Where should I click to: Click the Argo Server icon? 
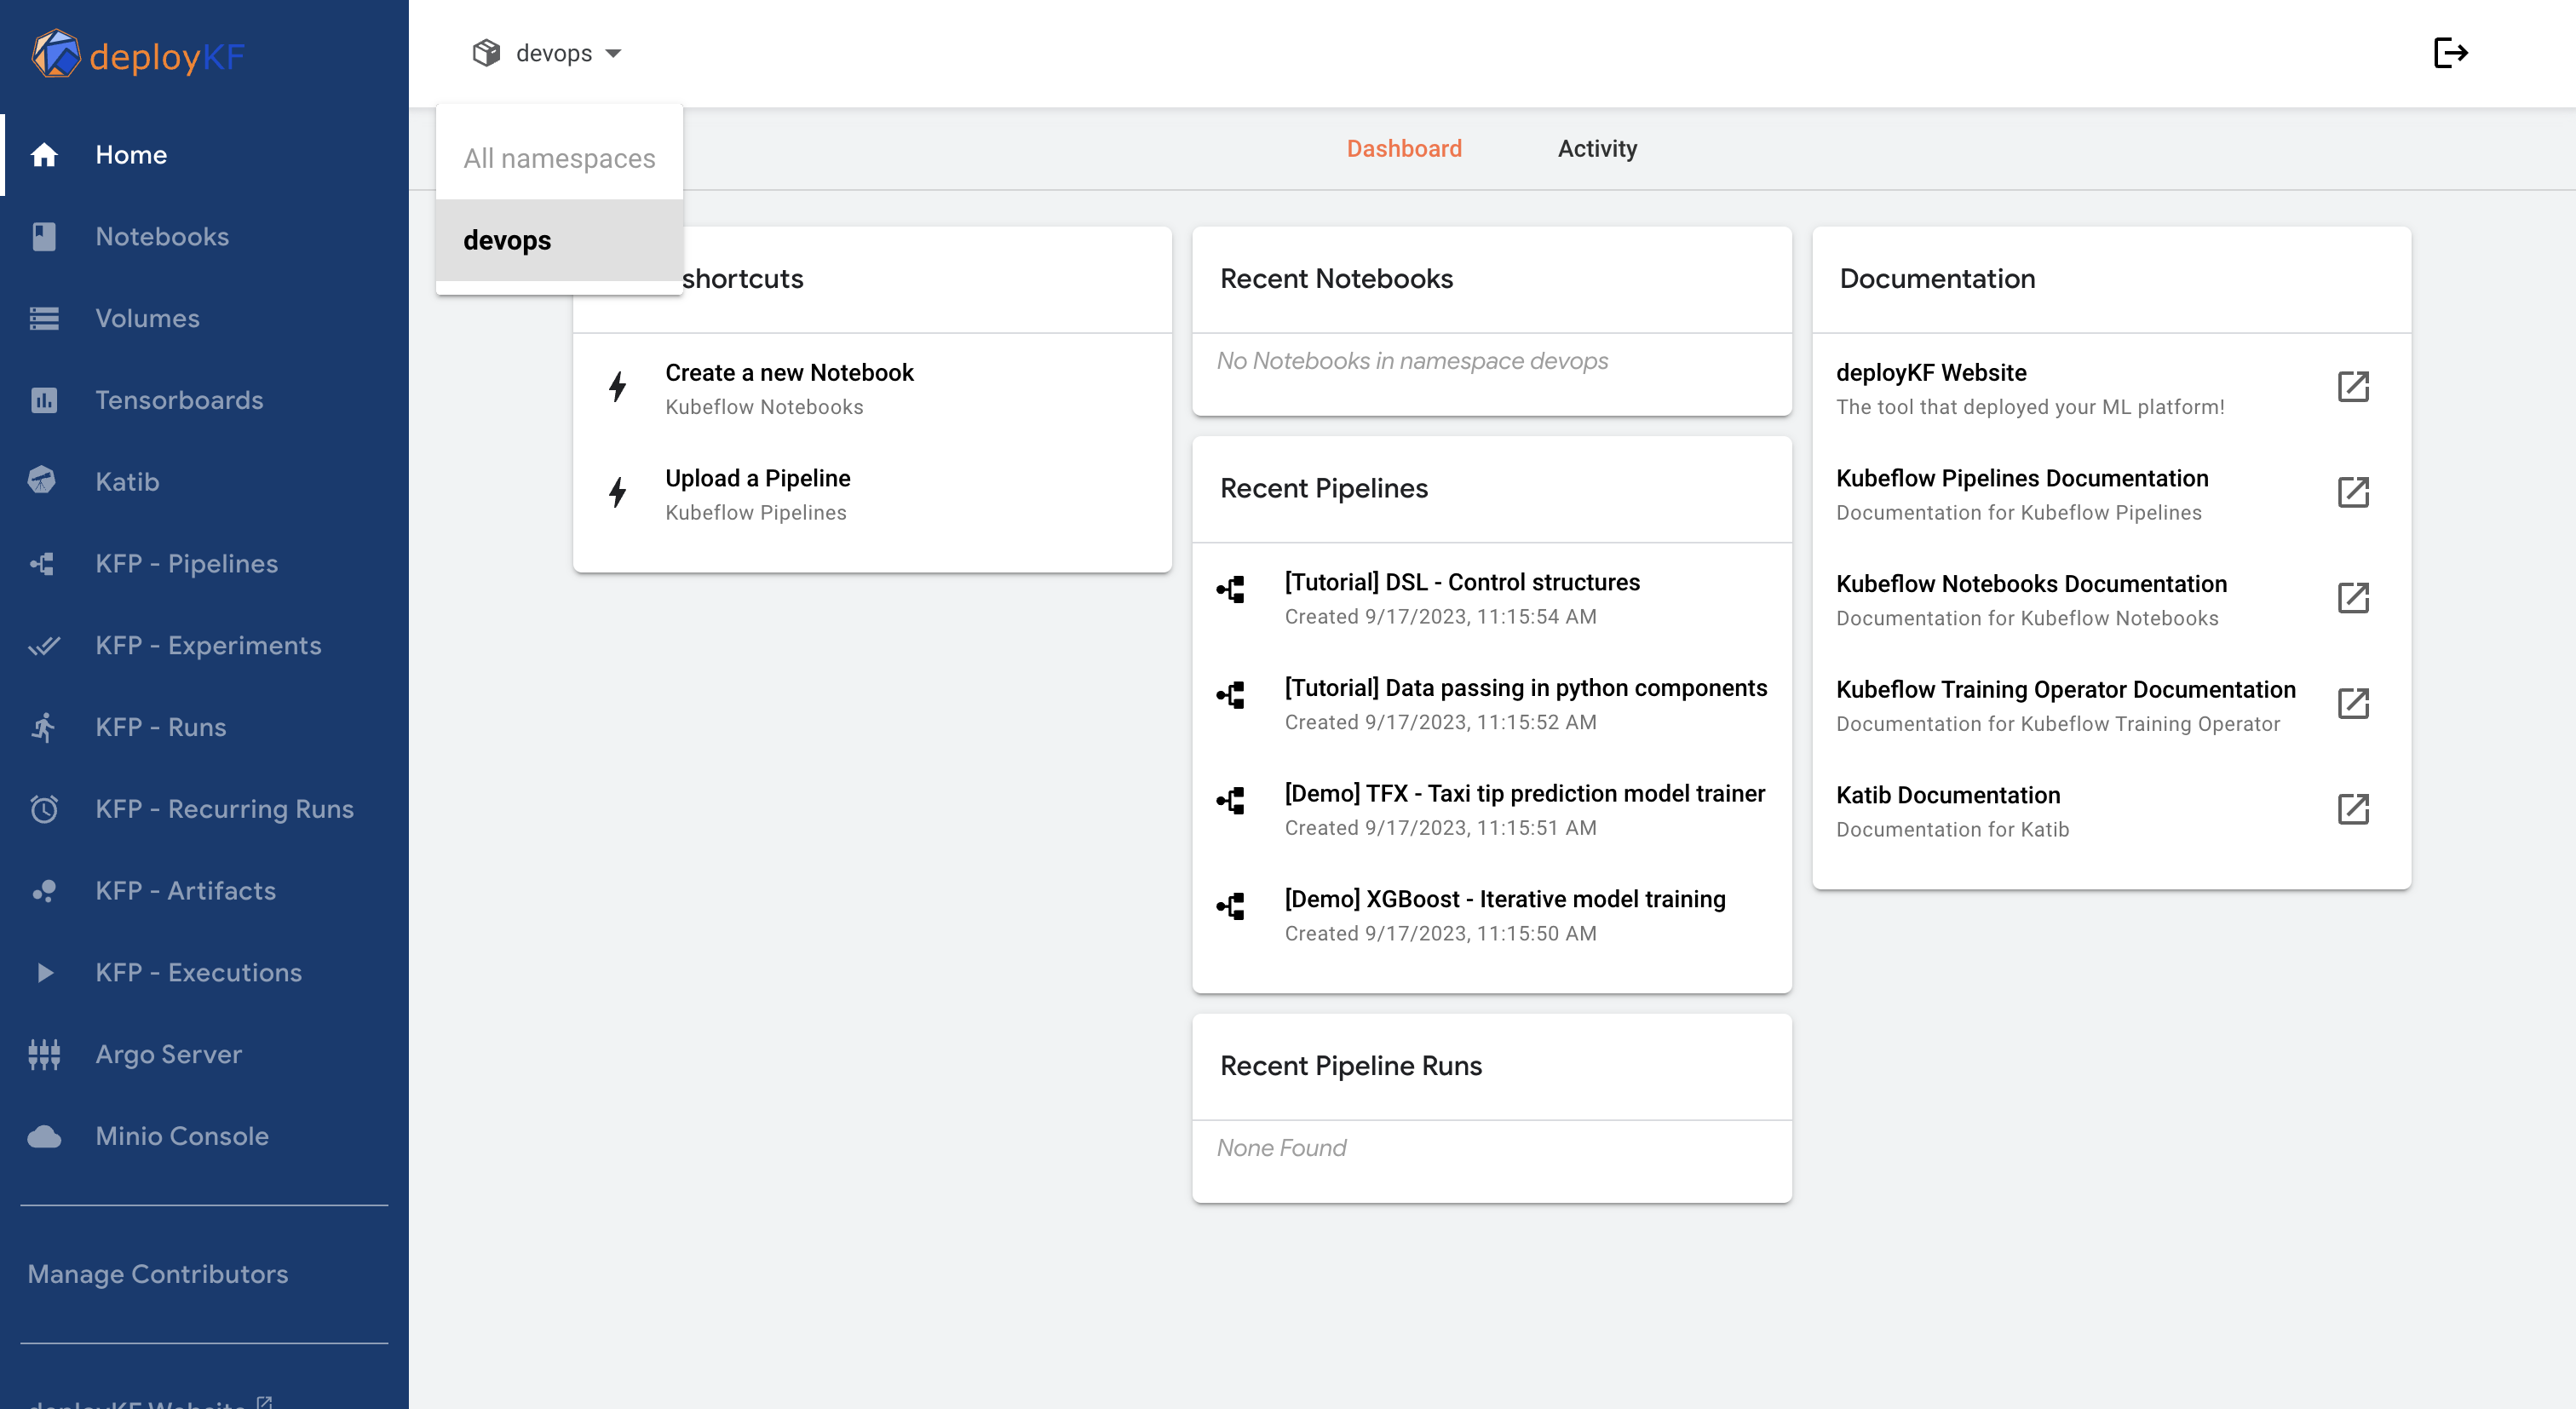pyautogui.click(x=44, y=1054)
